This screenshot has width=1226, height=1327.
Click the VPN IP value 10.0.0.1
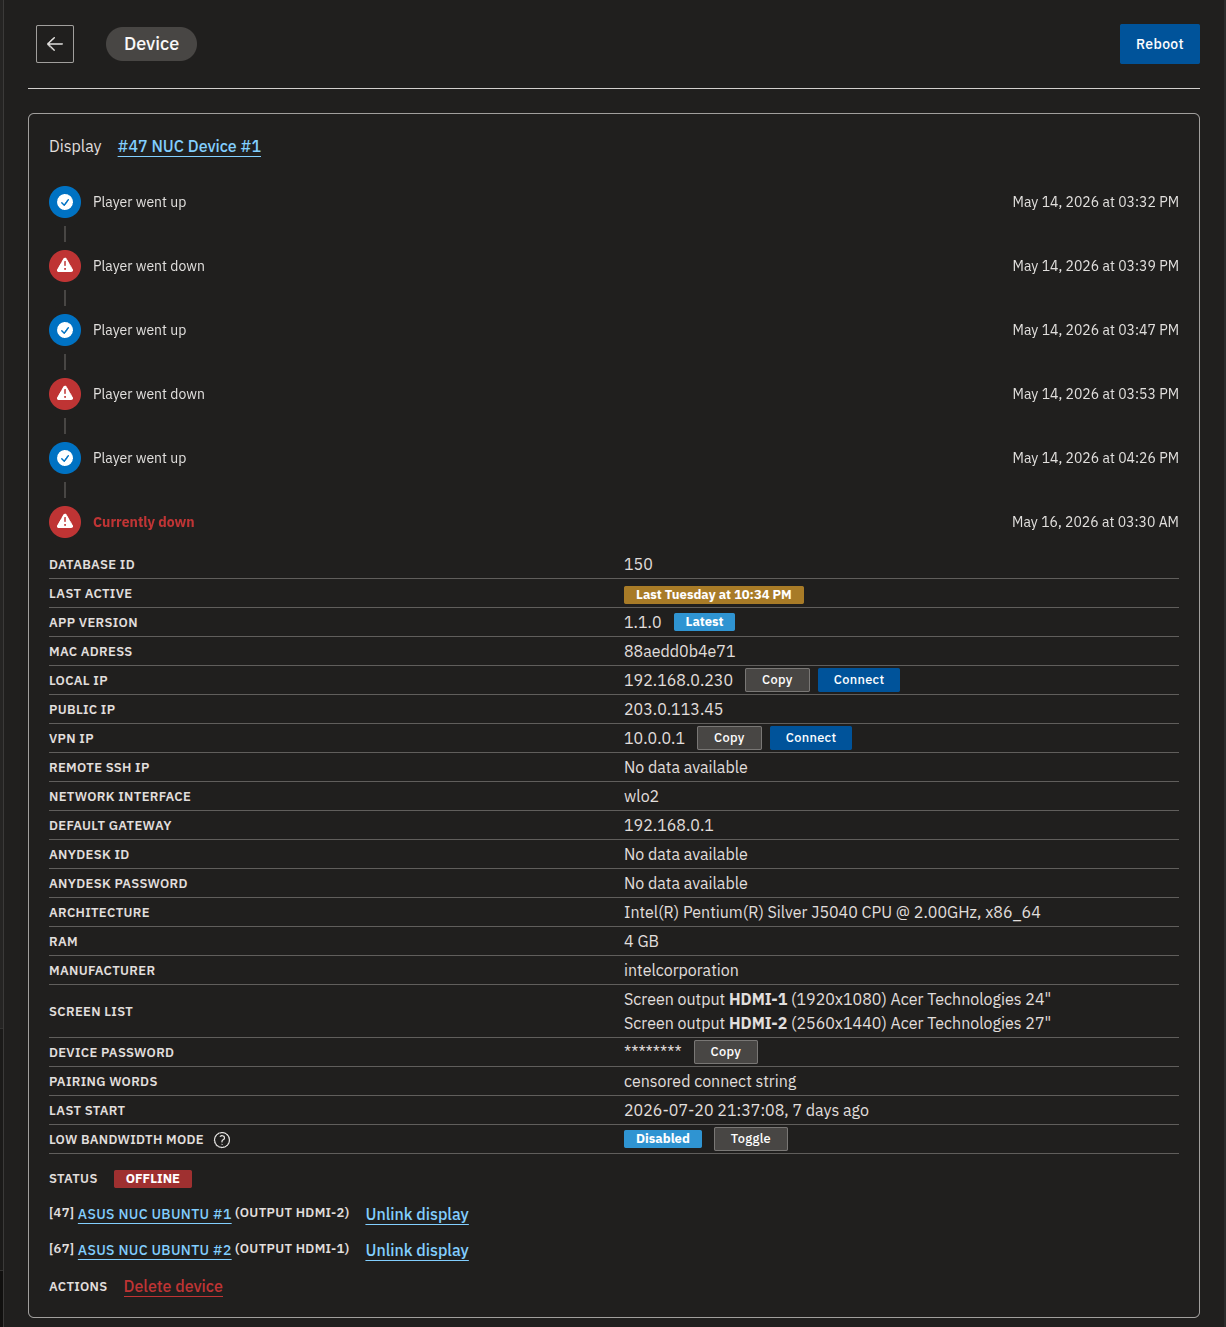654,738
